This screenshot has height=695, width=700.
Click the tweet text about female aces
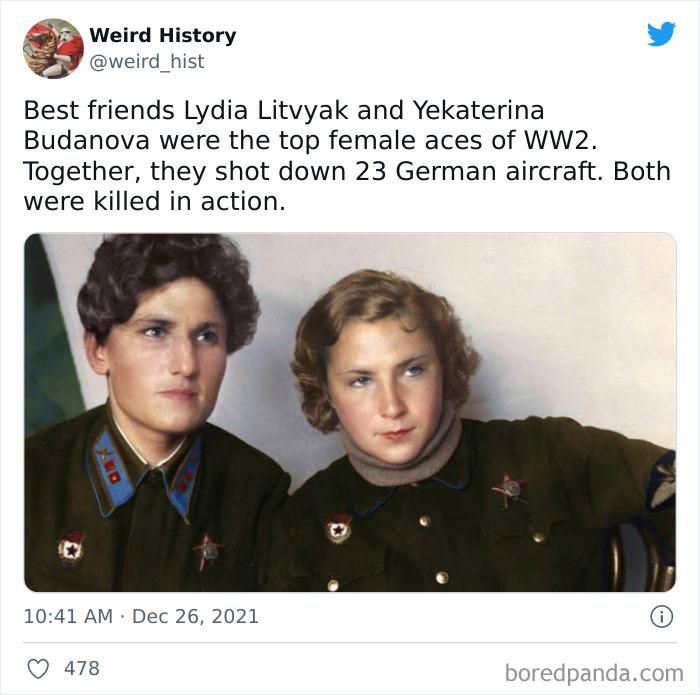[347, 156]
